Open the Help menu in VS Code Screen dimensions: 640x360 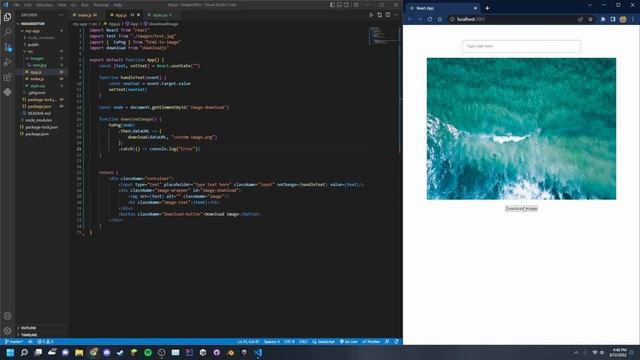pyautogui.click(x=118, y=5)
